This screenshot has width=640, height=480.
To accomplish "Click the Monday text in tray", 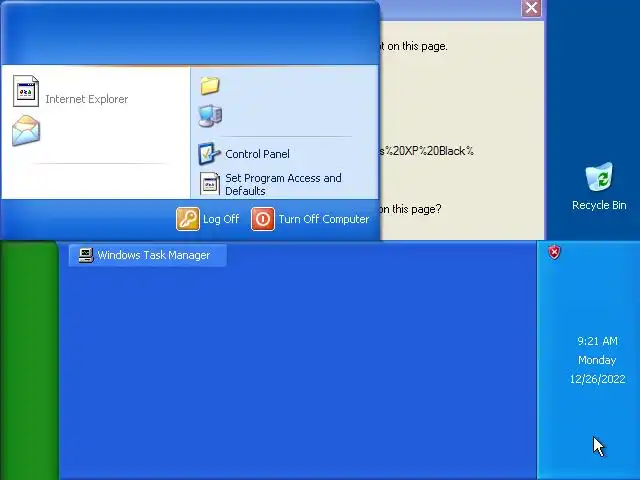I will [597, 360].
